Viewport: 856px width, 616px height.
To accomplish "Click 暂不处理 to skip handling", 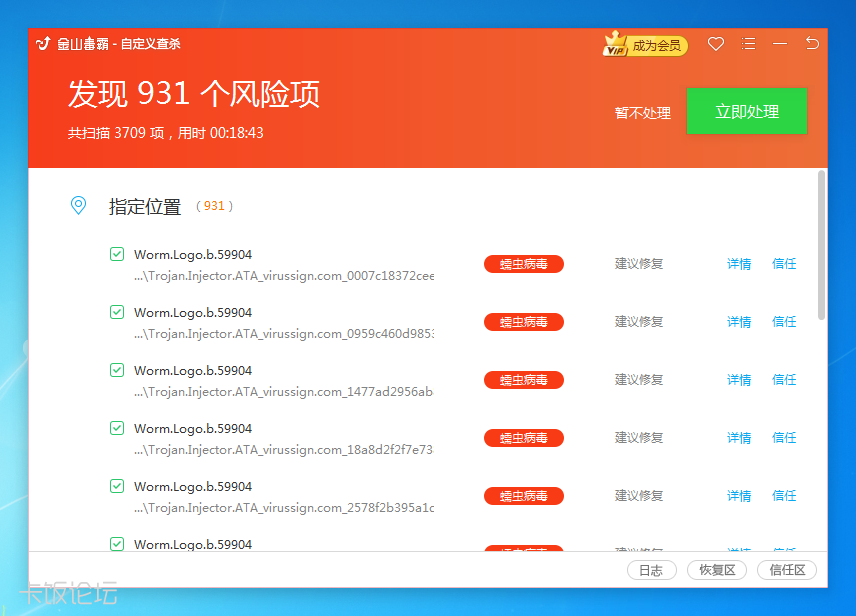I will (x=642, y=113).
